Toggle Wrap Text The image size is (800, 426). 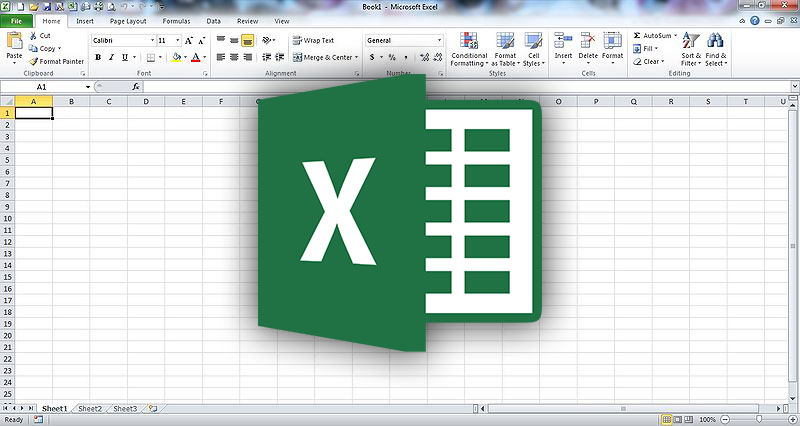point(313,40)
